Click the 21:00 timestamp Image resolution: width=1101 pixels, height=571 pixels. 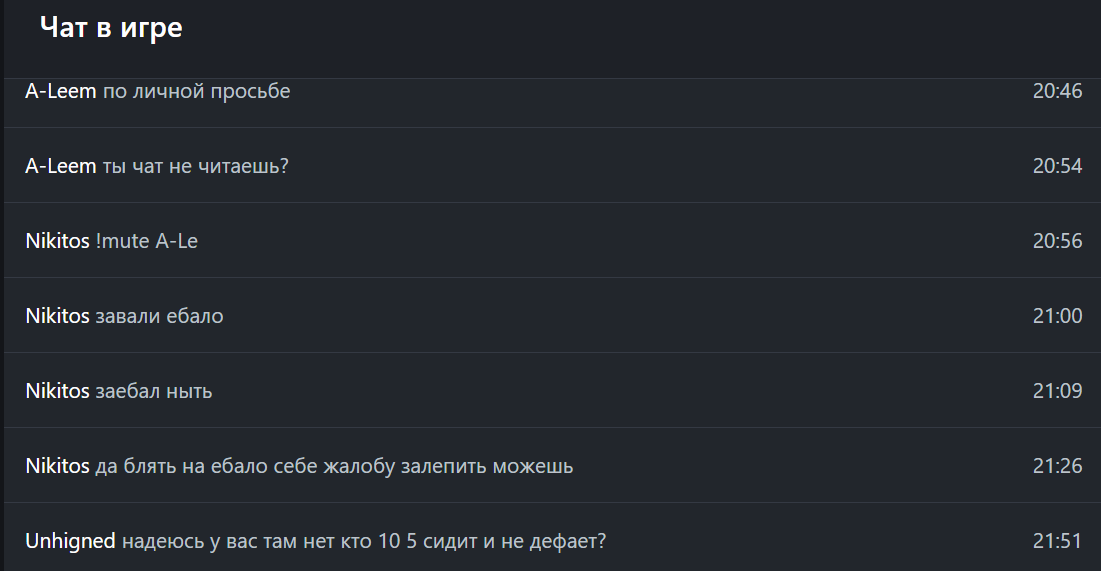point(1057,316)
